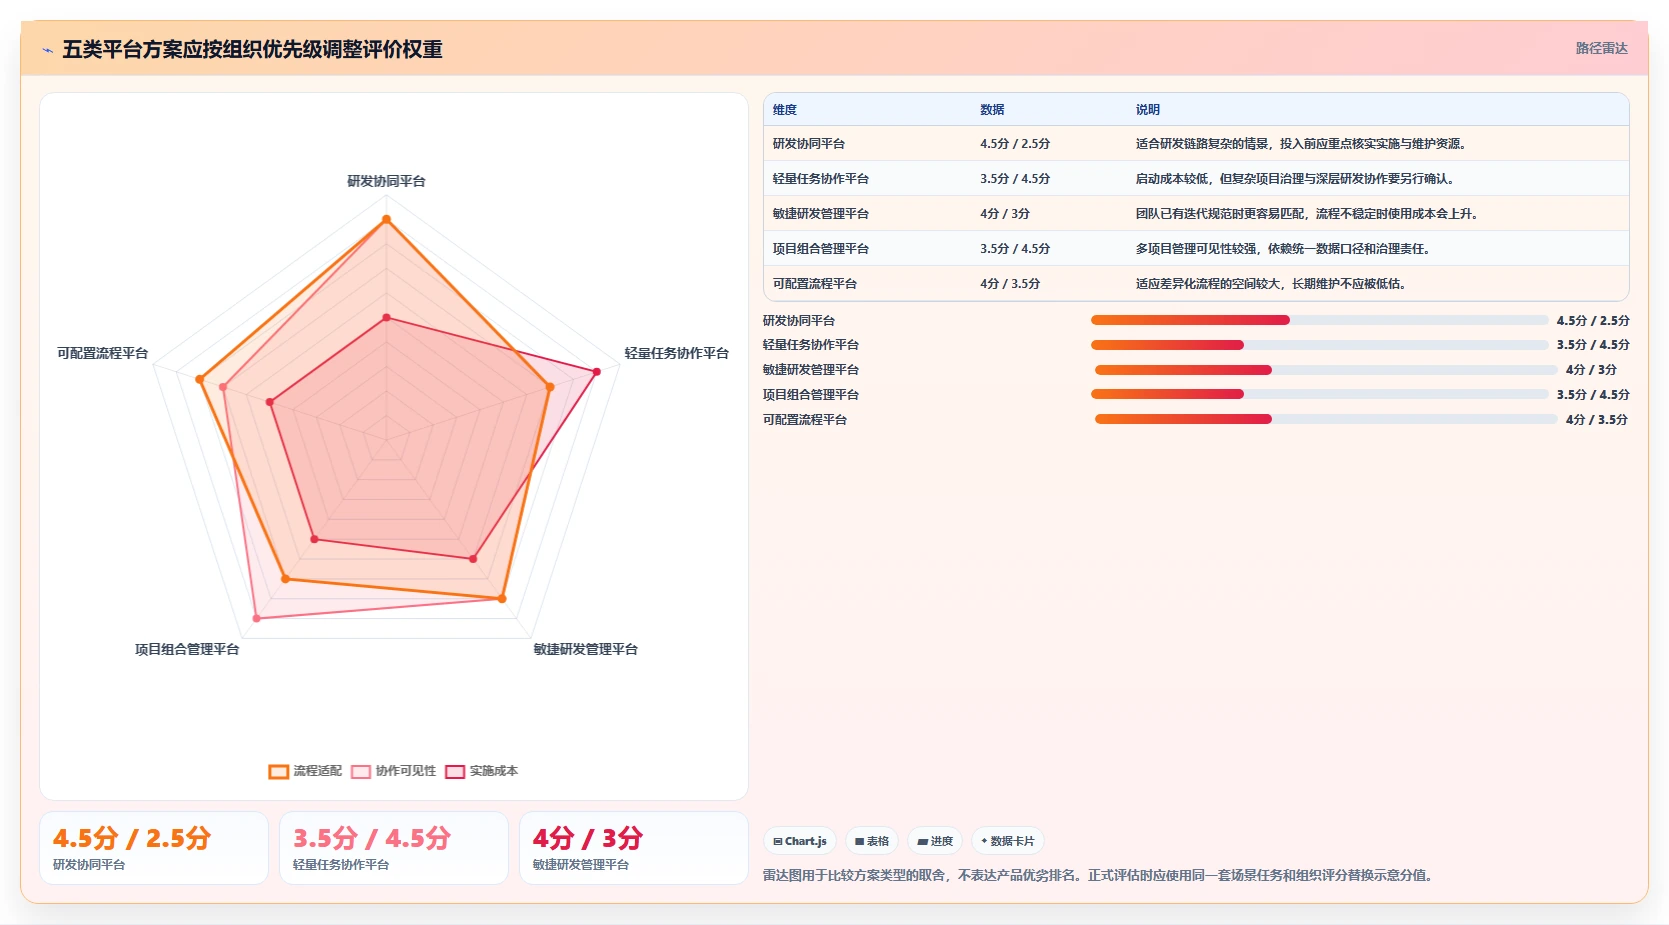1669x925 pixels.
Task: Click the orange radar point on the 研发协同平台 axis
Action: pos(386,219)
